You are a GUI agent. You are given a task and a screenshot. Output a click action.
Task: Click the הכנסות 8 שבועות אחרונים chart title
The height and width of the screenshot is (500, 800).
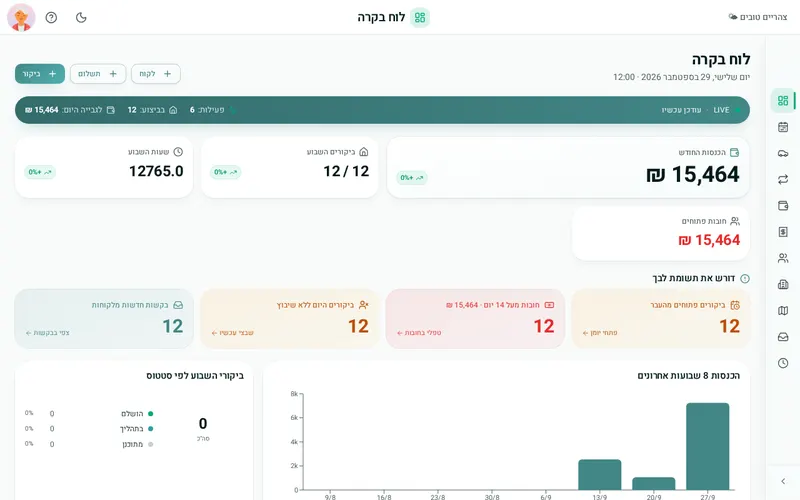(x=688, y=376)
